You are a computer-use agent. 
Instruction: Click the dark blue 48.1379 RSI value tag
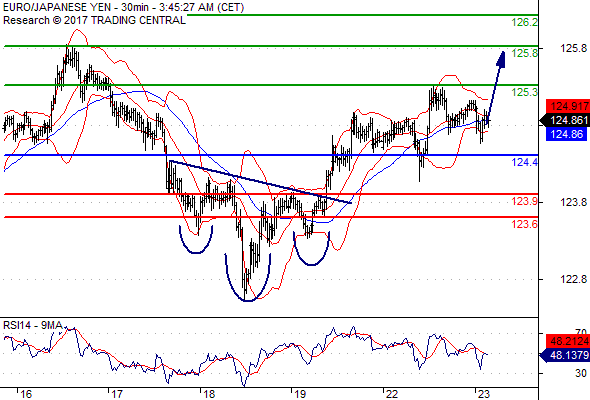566,355
